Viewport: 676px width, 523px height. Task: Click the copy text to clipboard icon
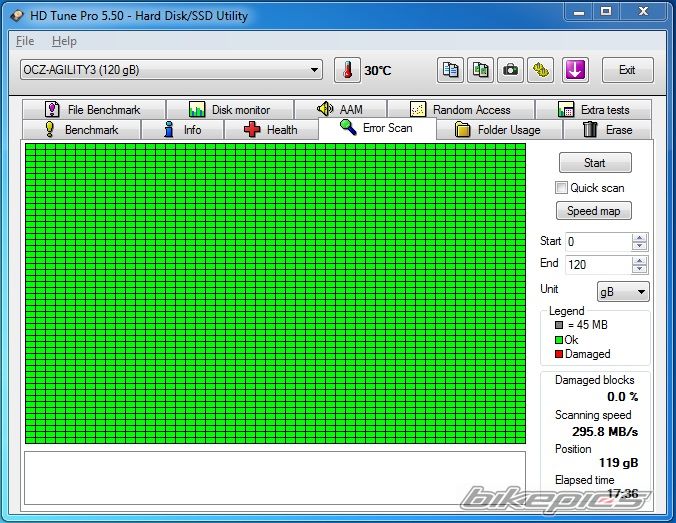click(x=451, y=70)
